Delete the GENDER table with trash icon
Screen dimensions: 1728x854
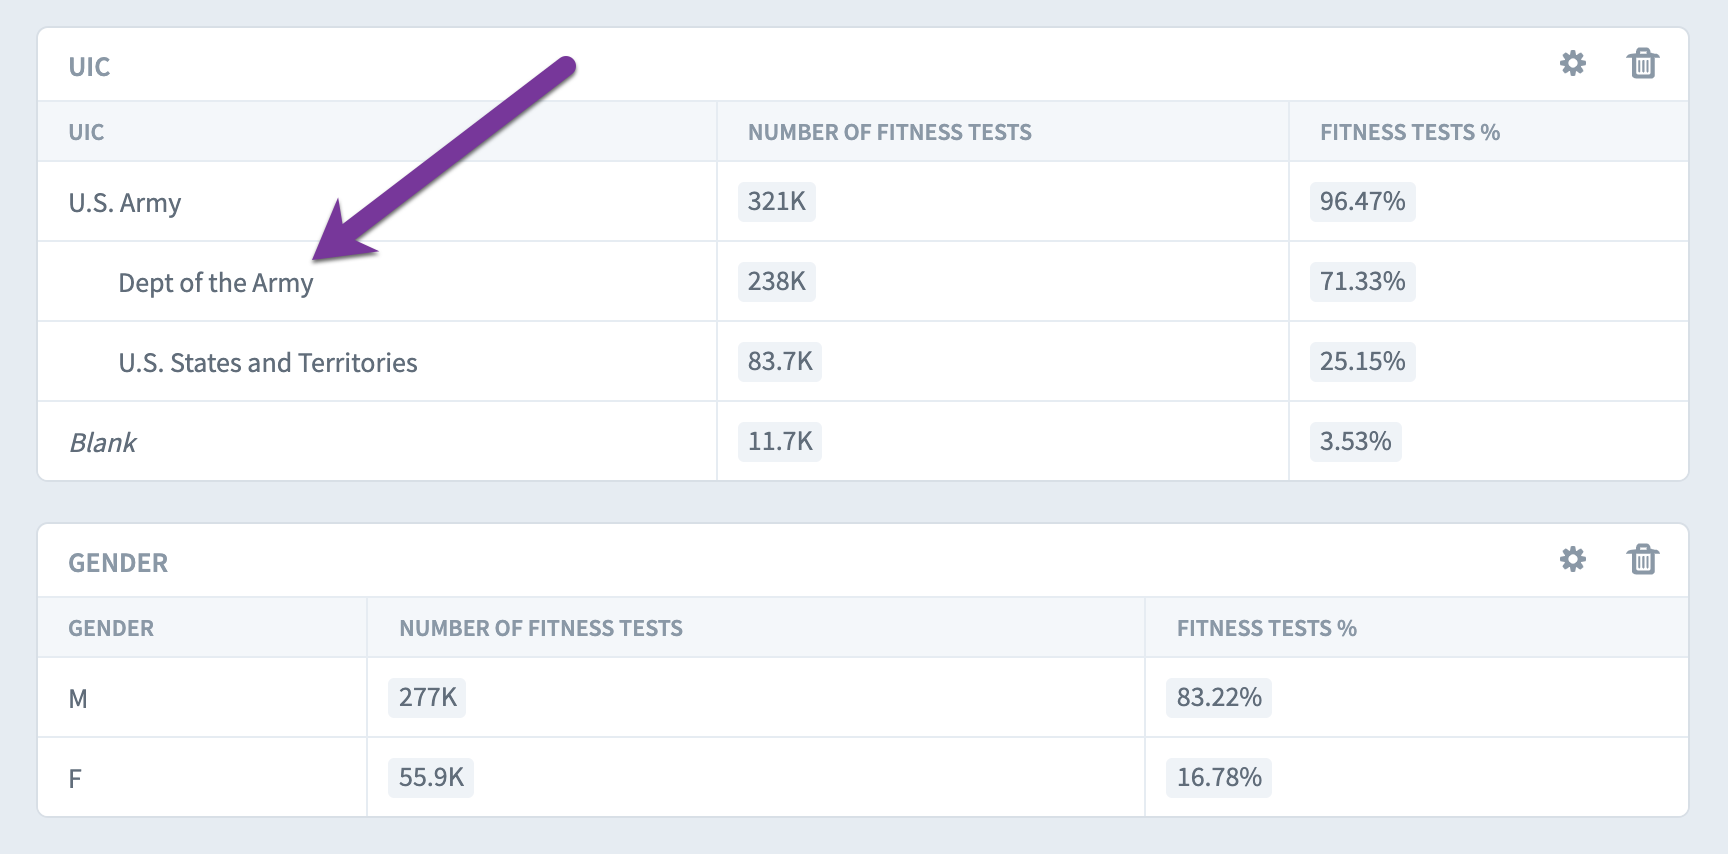[x=1643, y=559]
